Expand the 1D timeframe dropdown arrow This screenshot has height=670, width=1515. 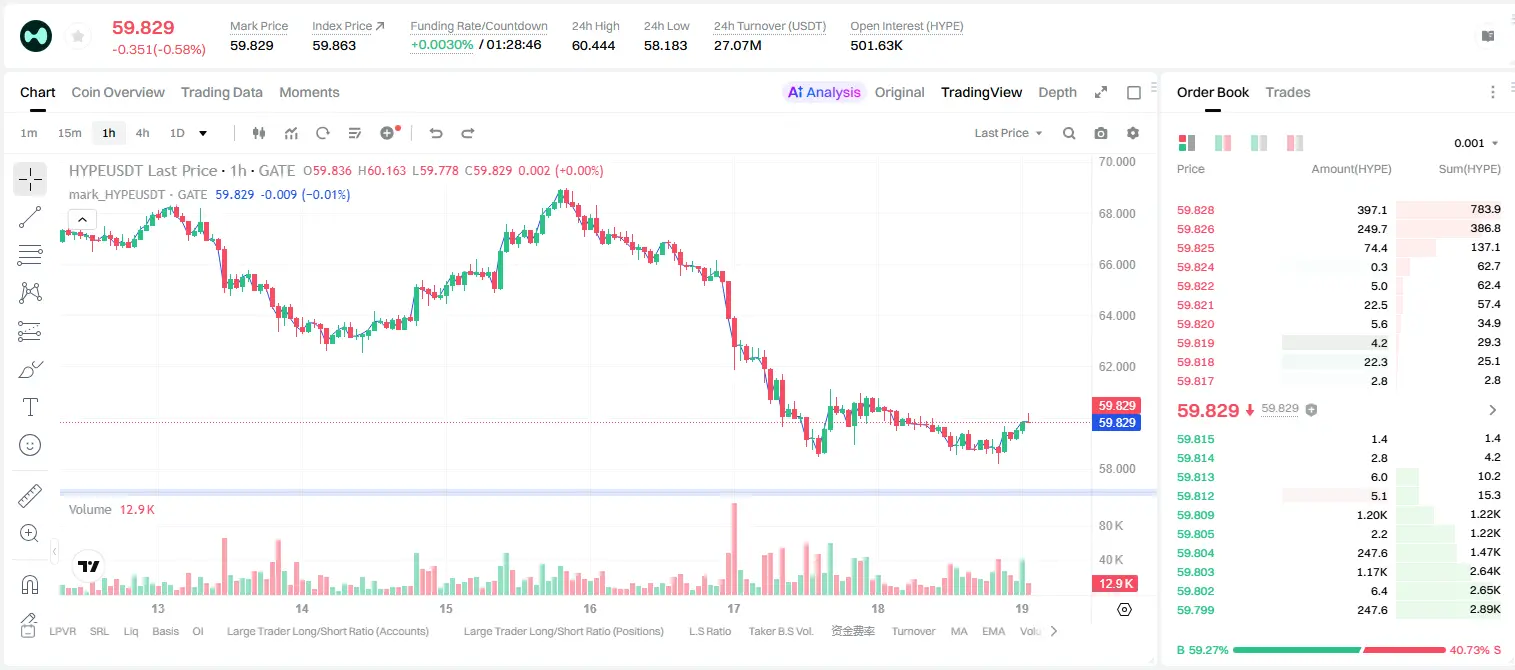[x=203, y=133]
